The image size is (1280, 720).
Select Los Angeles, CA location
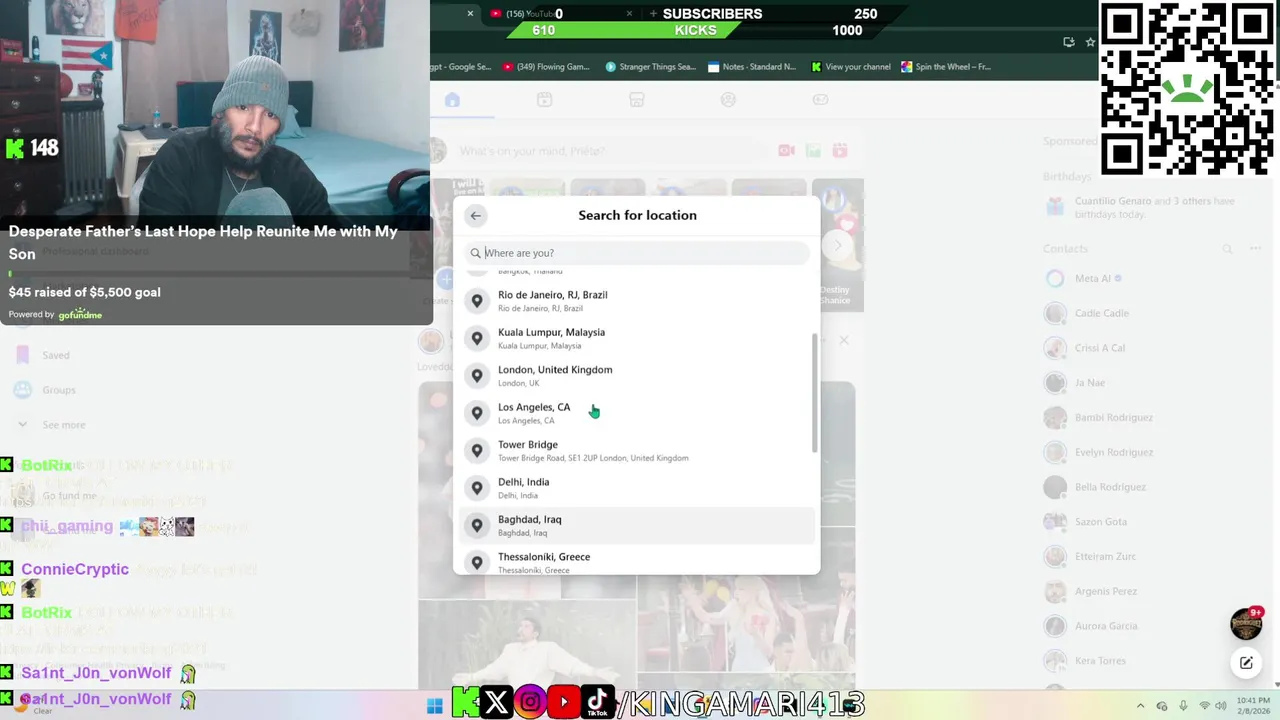[x=637, y=413]
